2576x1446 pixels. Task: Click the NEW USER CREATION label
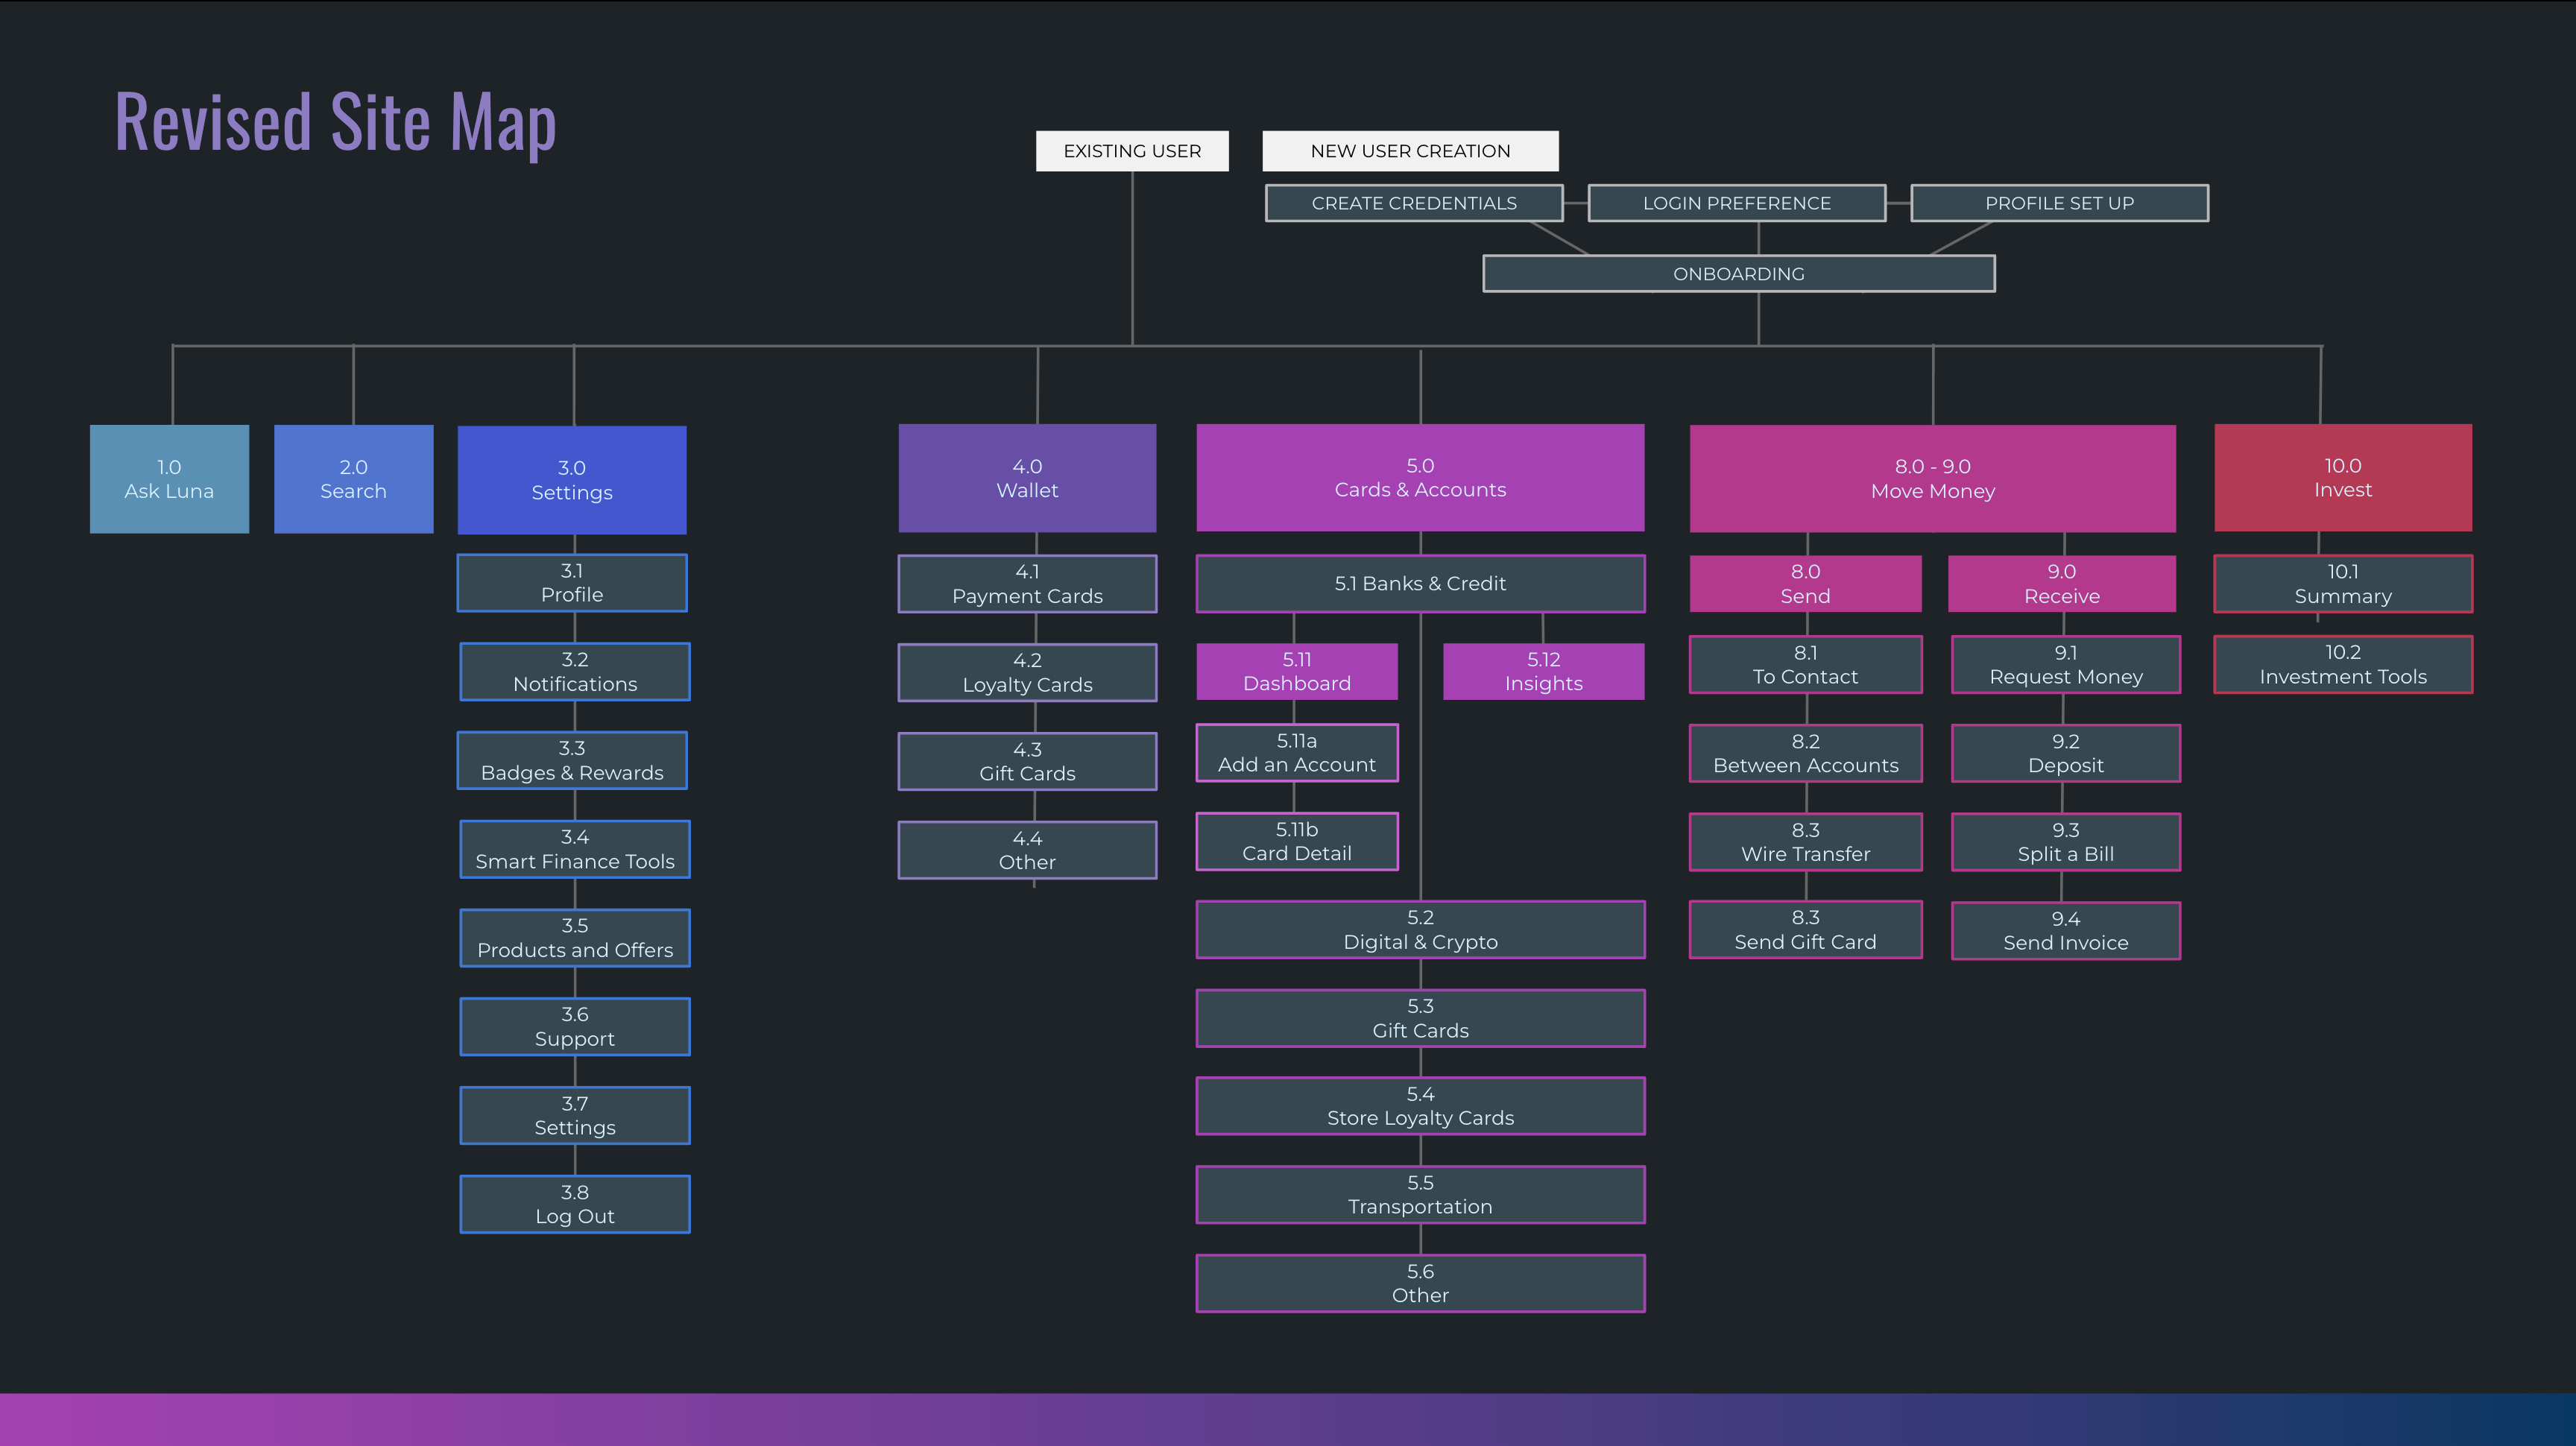pyautogui.click(x=1410, y=151)
